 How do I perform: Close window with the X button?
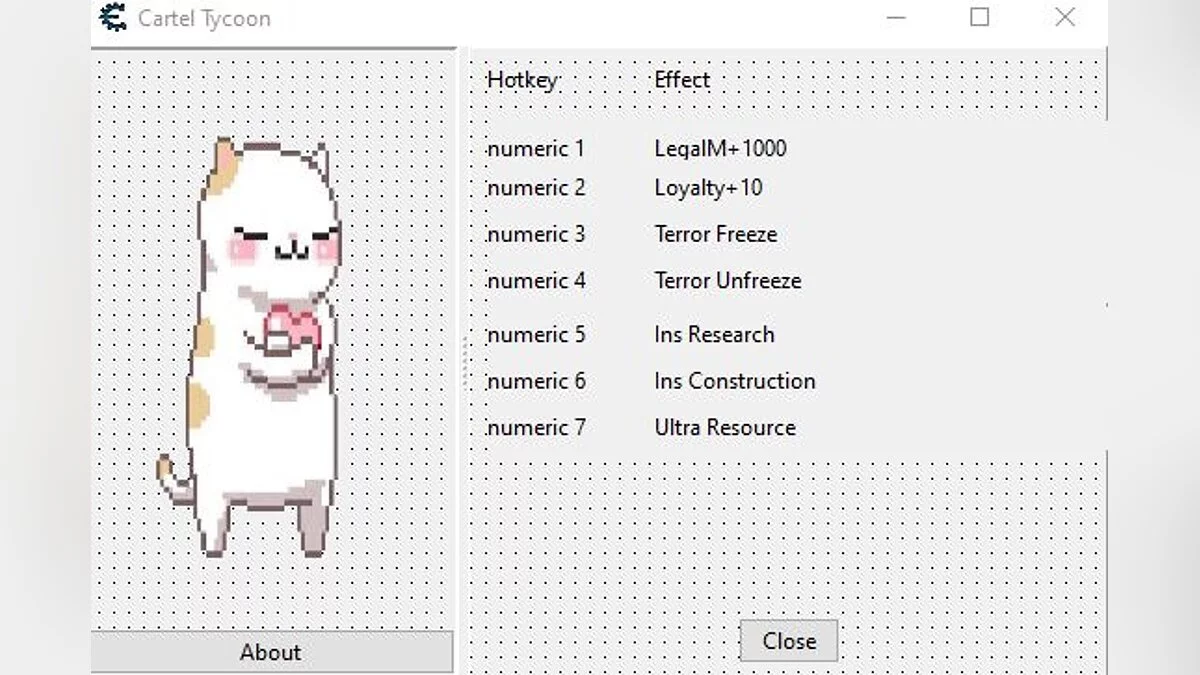coord(1065,17)
